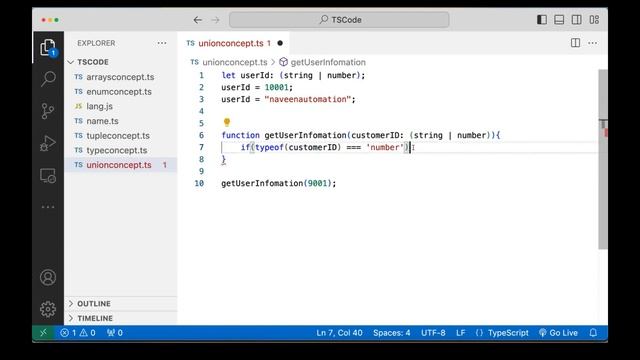Open the Explorer view in activity bar
The image size is (640, 360).
[48, 47]
